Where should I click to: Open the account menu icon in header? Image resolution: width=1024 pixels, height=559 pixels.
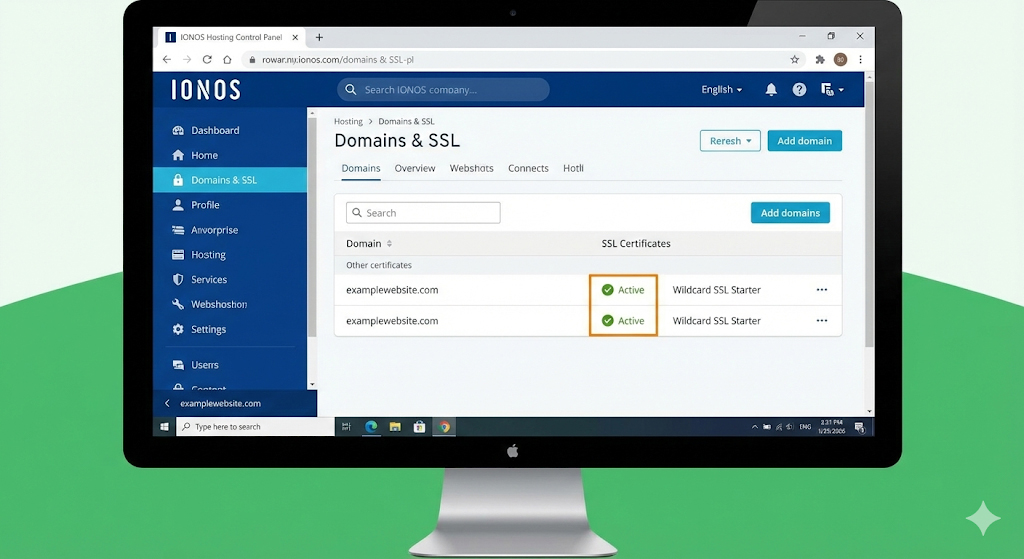pos(832,89)
